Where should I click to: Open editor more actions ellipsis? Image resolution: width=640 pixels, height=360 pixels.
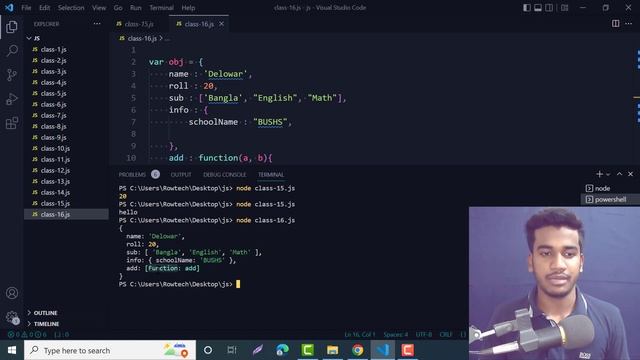click(x=629, y=24)
